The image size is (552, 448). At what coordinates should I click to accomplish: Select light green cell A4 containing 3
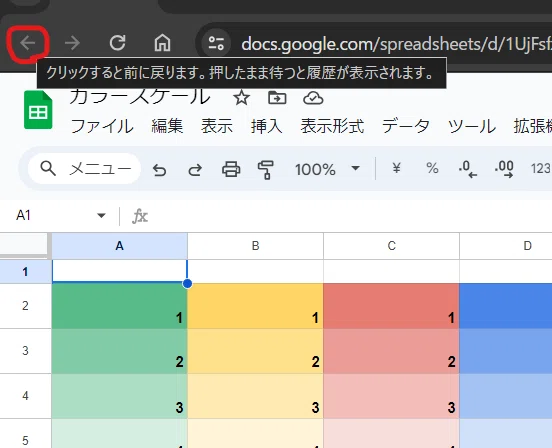120,396
